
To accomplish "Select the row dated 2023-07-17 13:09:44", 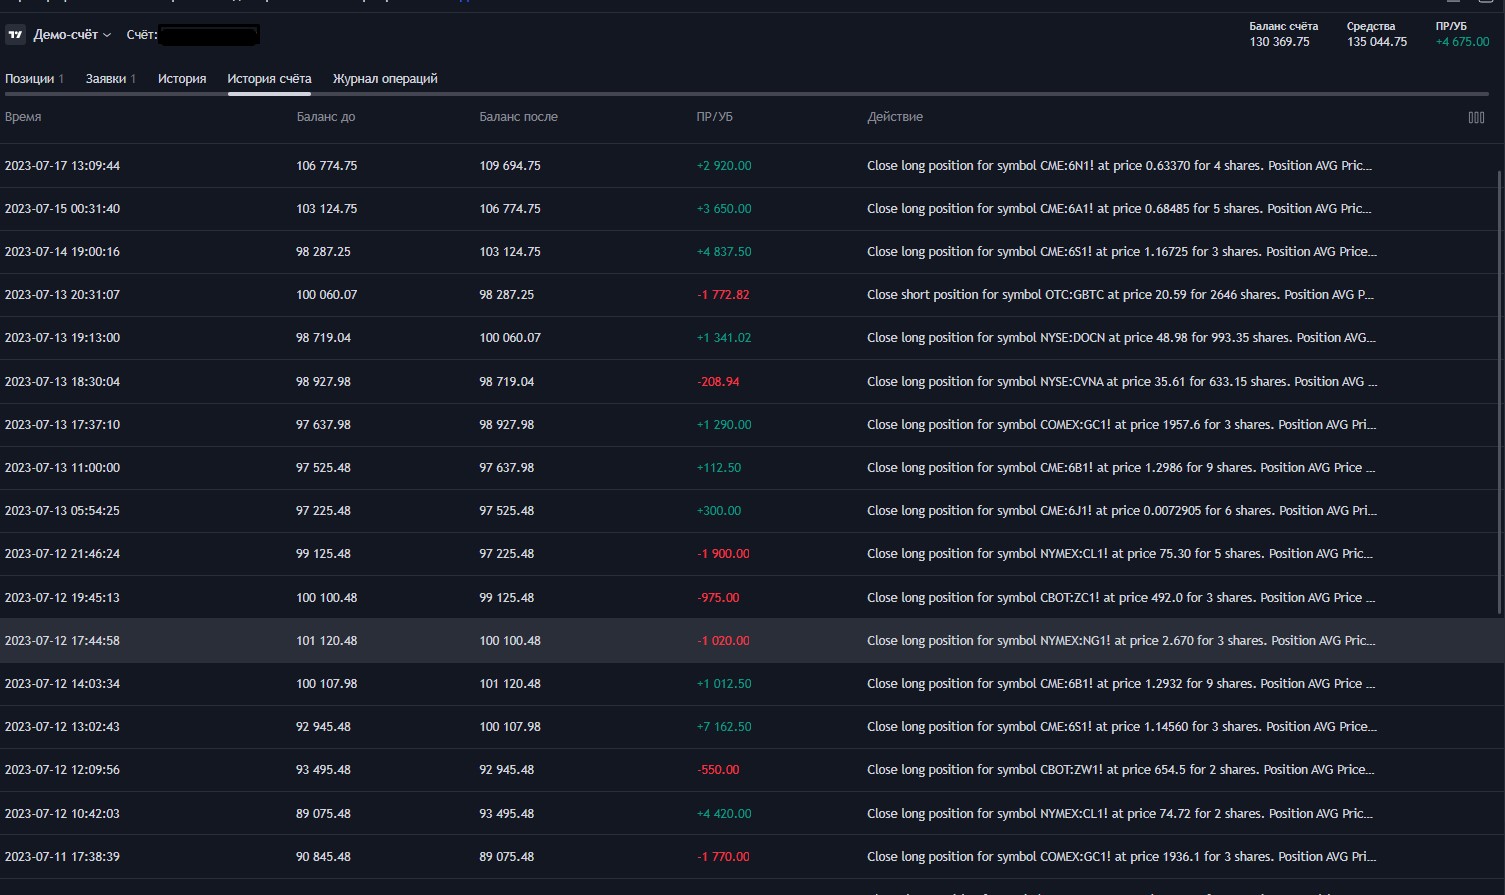I will coord(750,166).
